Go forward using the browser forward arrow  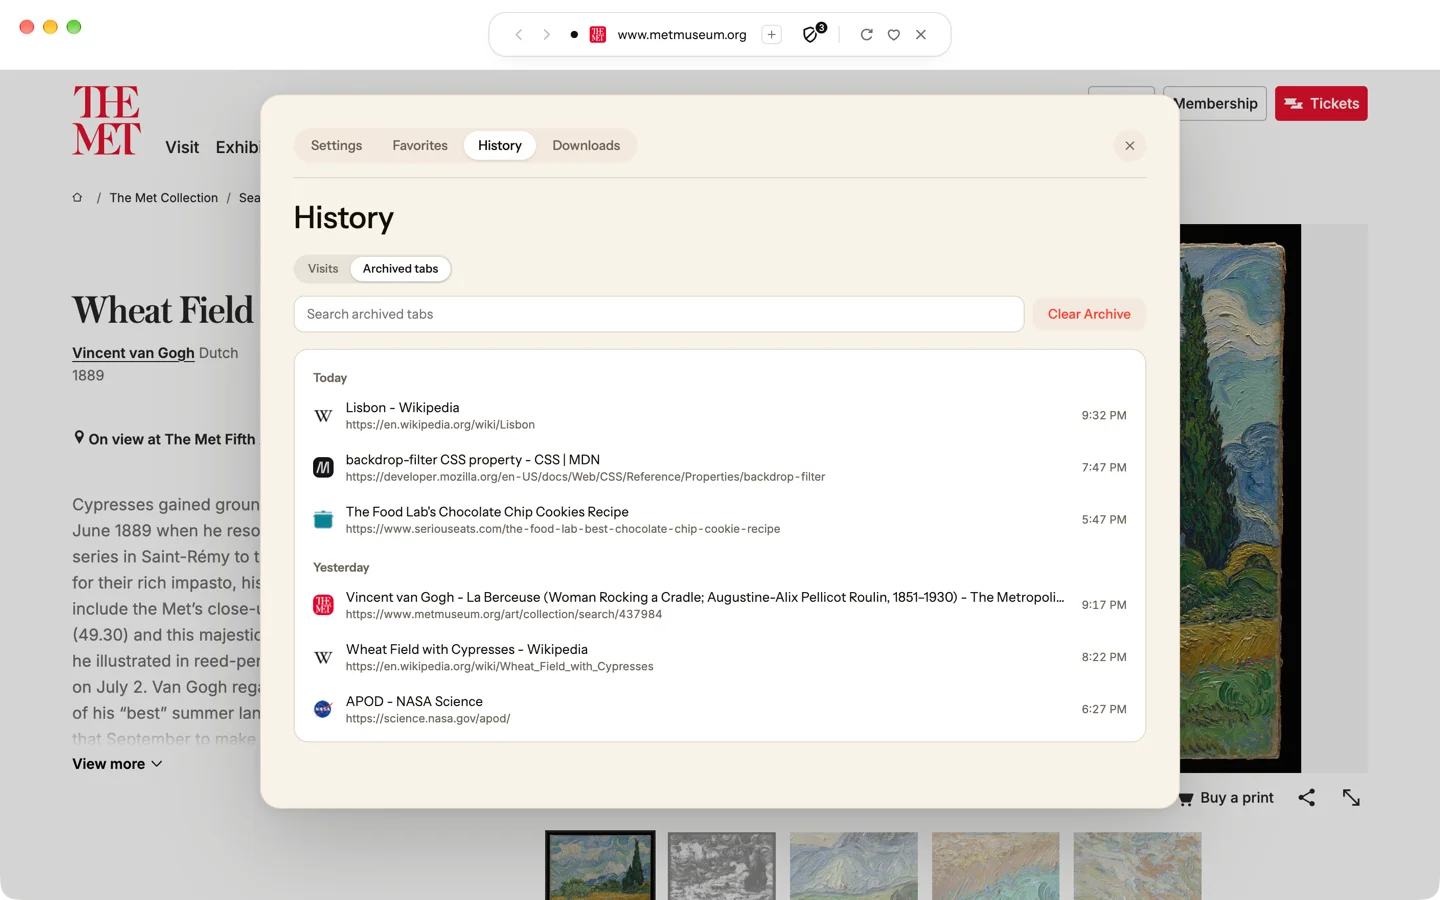pyautogui.click(x=547, y=35)
